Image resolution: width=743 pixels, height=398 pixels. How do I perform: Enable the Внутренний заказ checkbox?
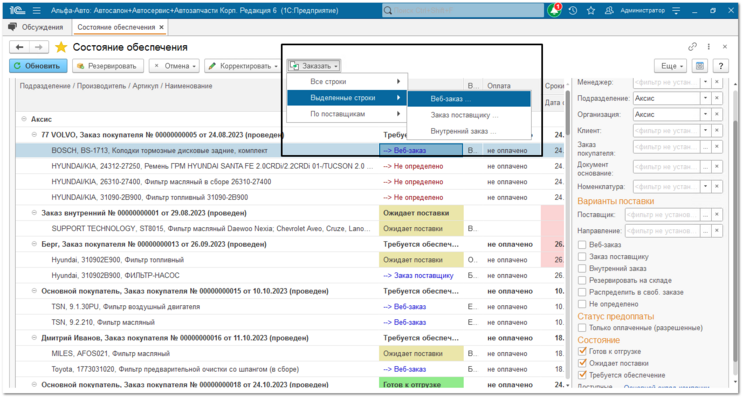tap(582, 268)
